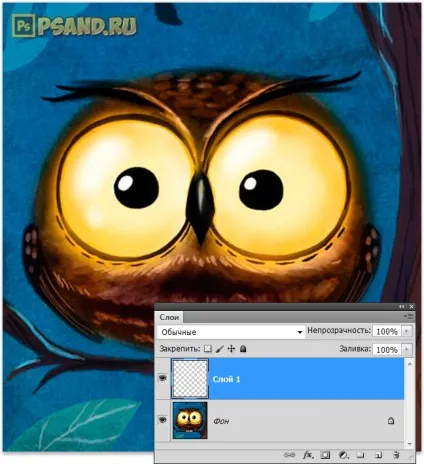Create a new layer group
The height and width of the screenshot is (464, 424).
pyautogui.click(x=360, y=455)
